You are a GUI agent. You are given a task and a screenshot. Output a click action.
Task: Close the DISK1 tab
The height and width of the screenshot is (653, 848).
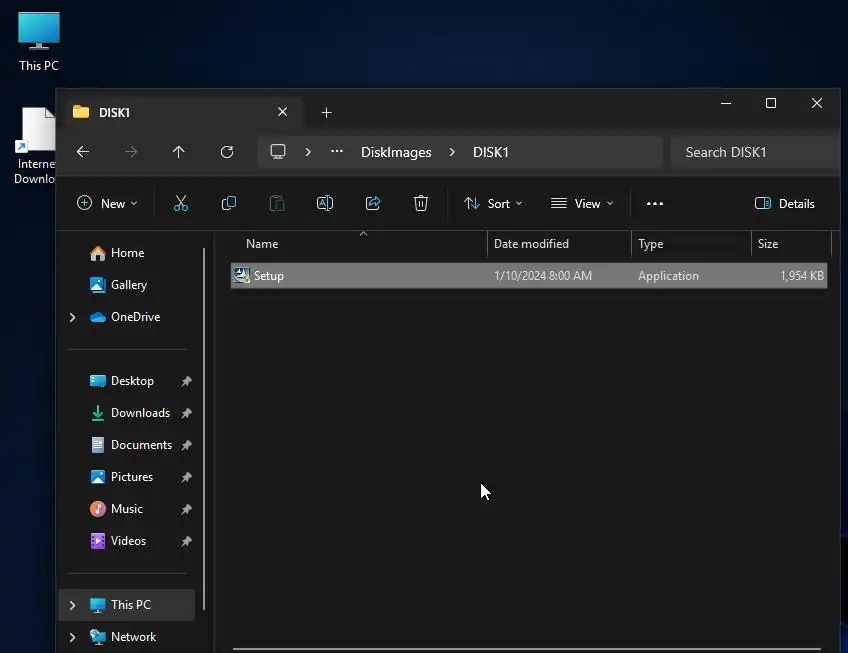282,112
